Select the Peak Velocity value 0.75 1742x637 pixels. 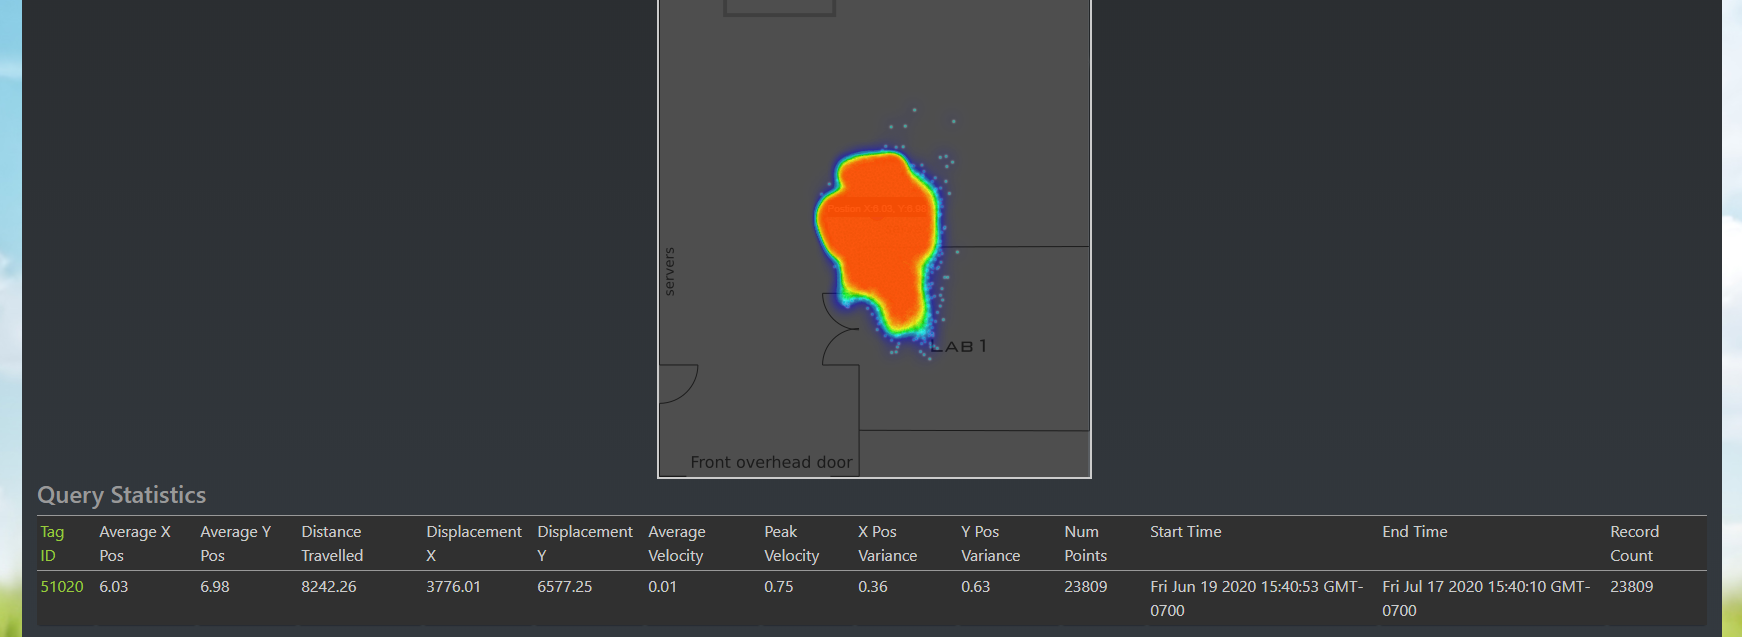click(779, 587)
